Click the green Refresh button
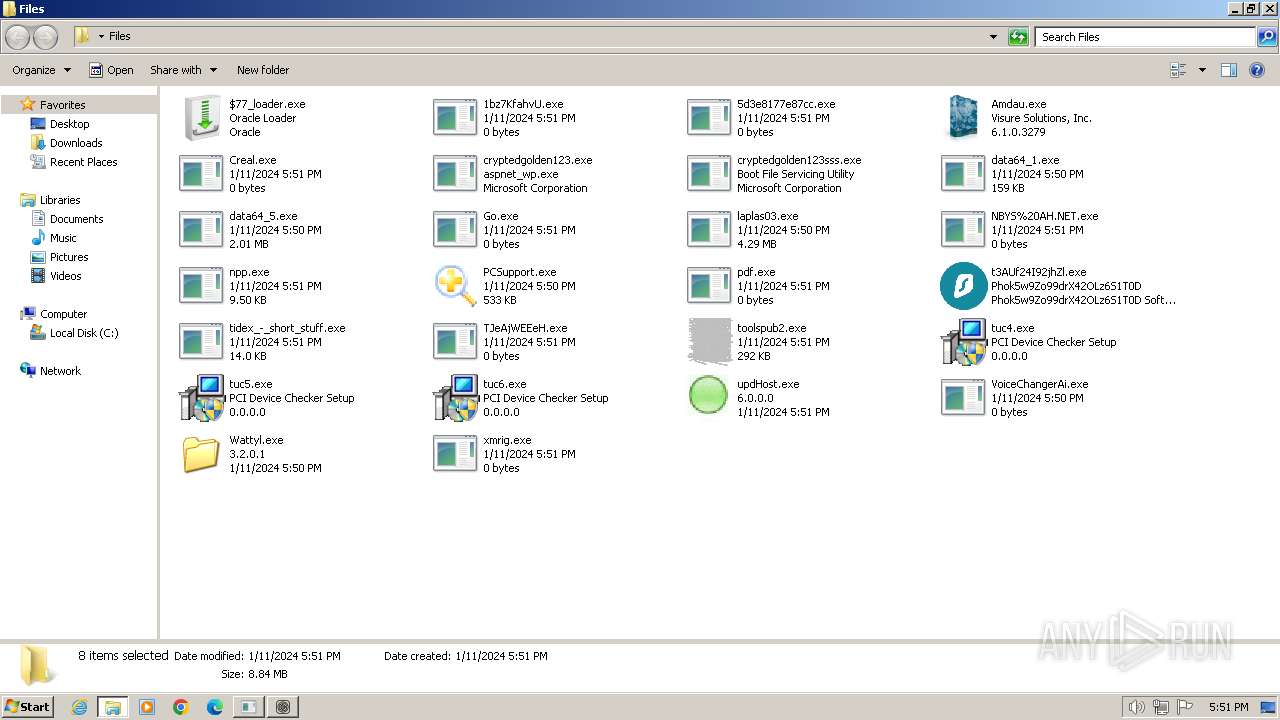This screenshot has width=1280, height=720. (1018, 37)
